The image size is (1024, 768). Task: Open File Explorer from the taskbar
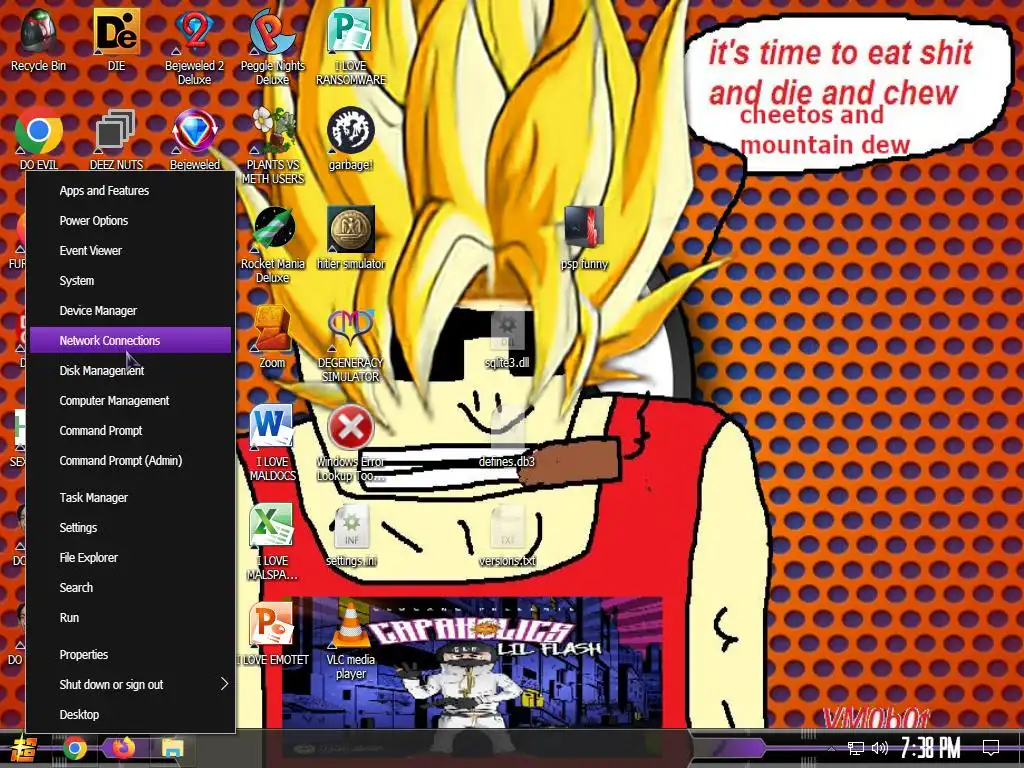coord(173,748)
